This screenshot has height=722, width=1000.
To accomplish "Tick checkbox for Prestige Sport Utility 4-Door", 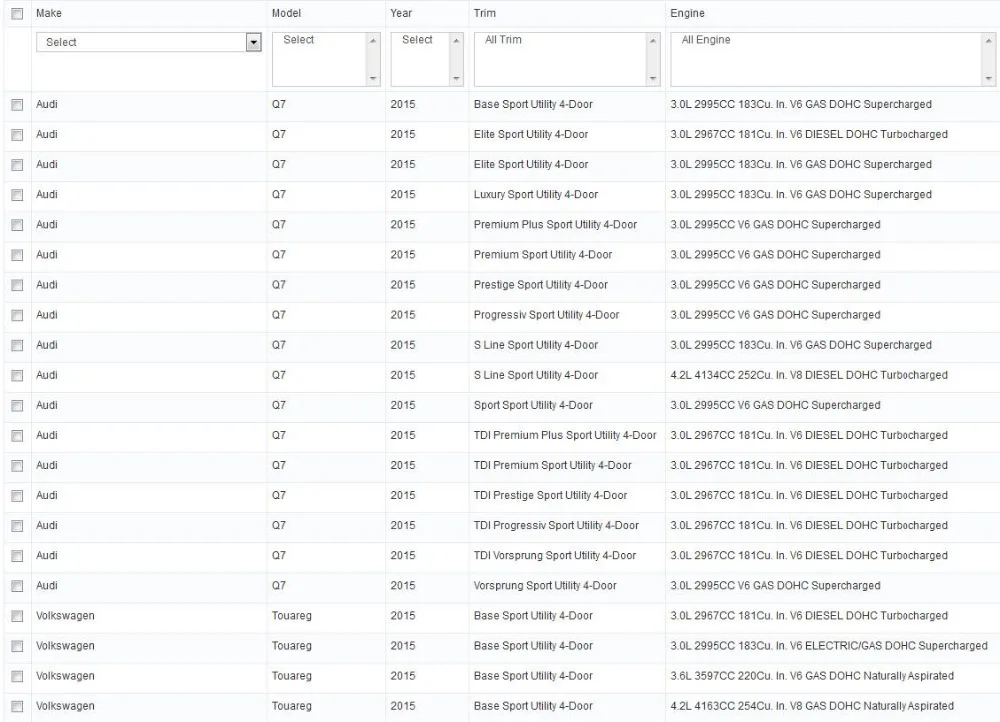I will pos(17,285).
